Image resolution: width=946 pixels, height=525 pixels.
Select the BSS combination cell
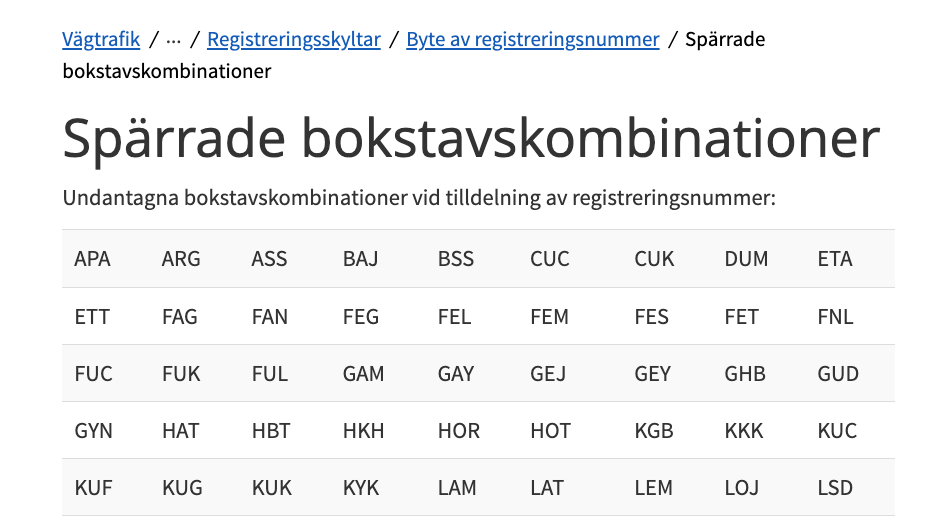coord(456,259)
